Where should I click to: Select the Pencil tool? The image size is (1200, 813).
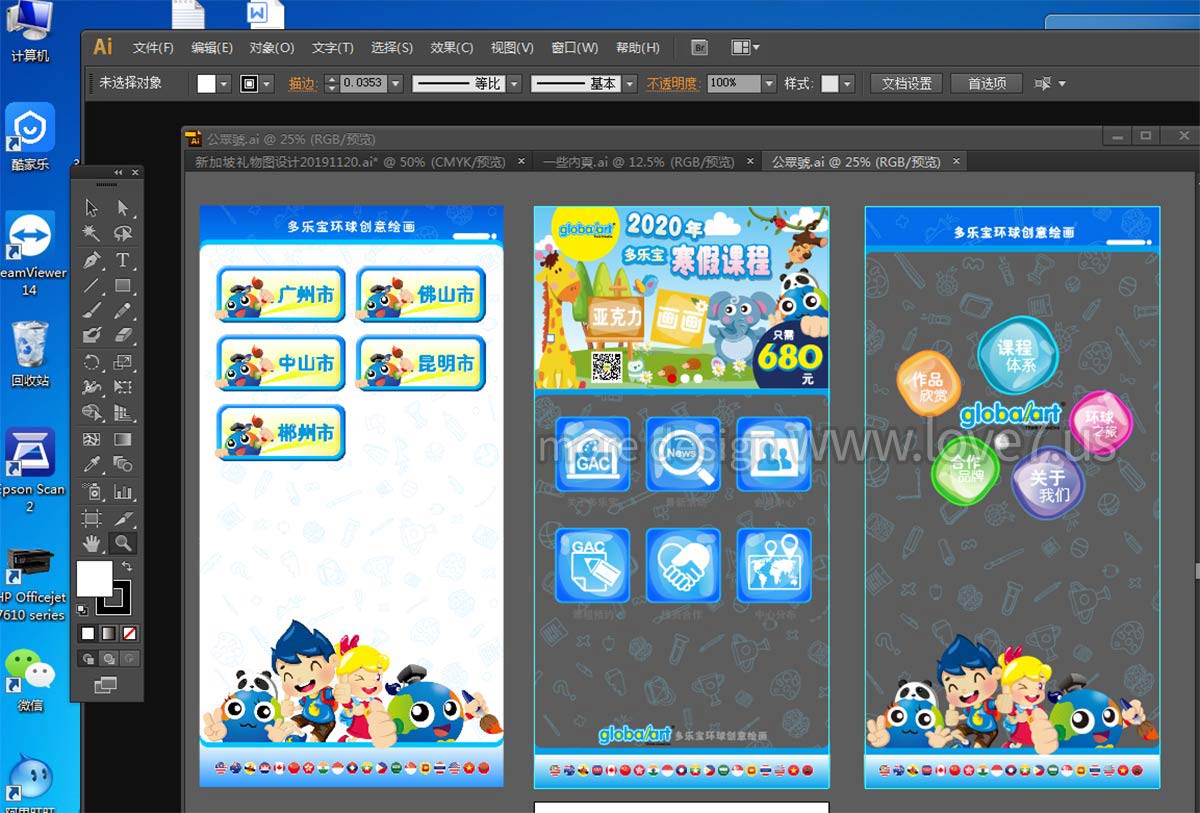pyautogui.click(x=123, y=310)
